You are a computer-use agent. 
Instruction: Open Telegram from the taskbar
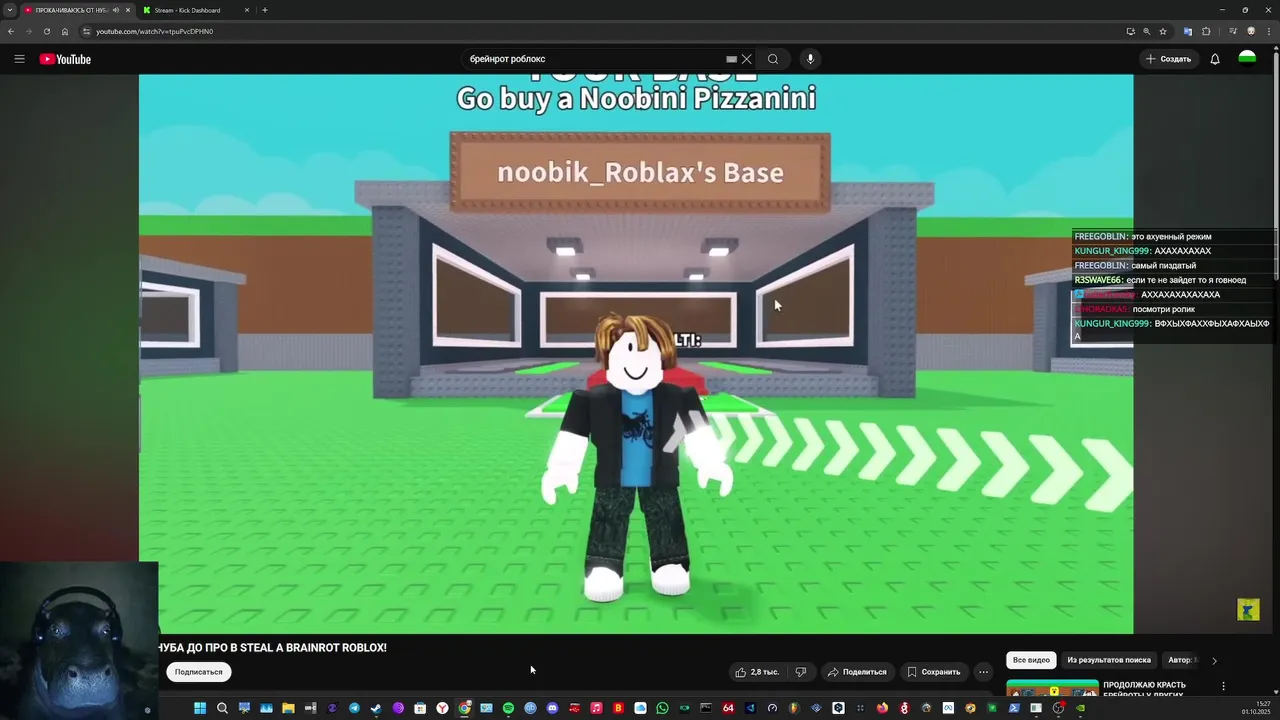[354, 708]
